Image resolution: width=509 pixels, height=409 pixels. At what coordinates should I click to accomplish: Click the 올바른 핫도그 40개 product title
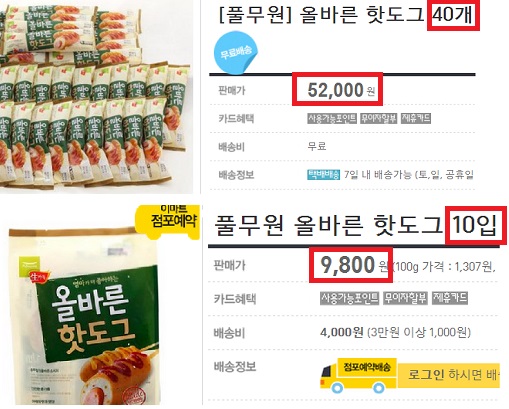347,15
